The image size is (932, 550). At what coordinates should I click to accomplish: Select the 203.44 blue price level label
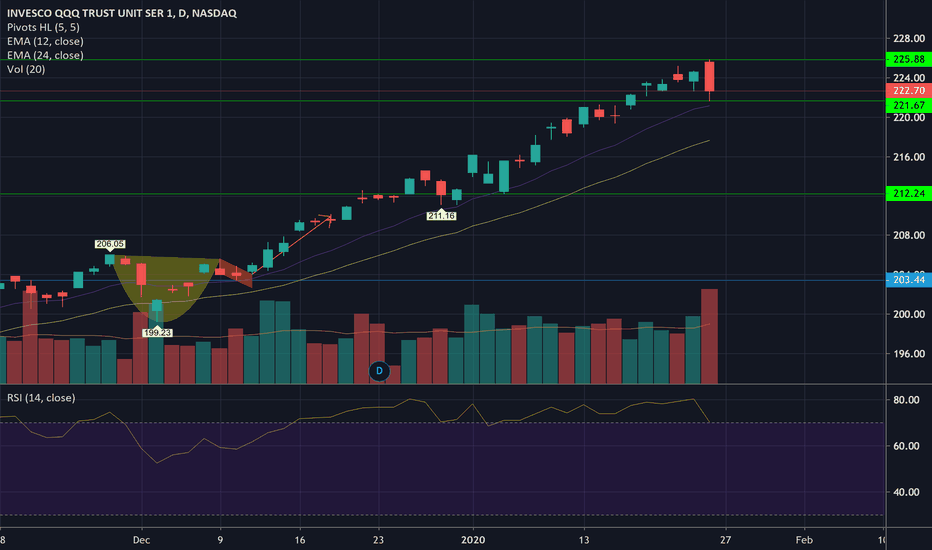[909, 279]
